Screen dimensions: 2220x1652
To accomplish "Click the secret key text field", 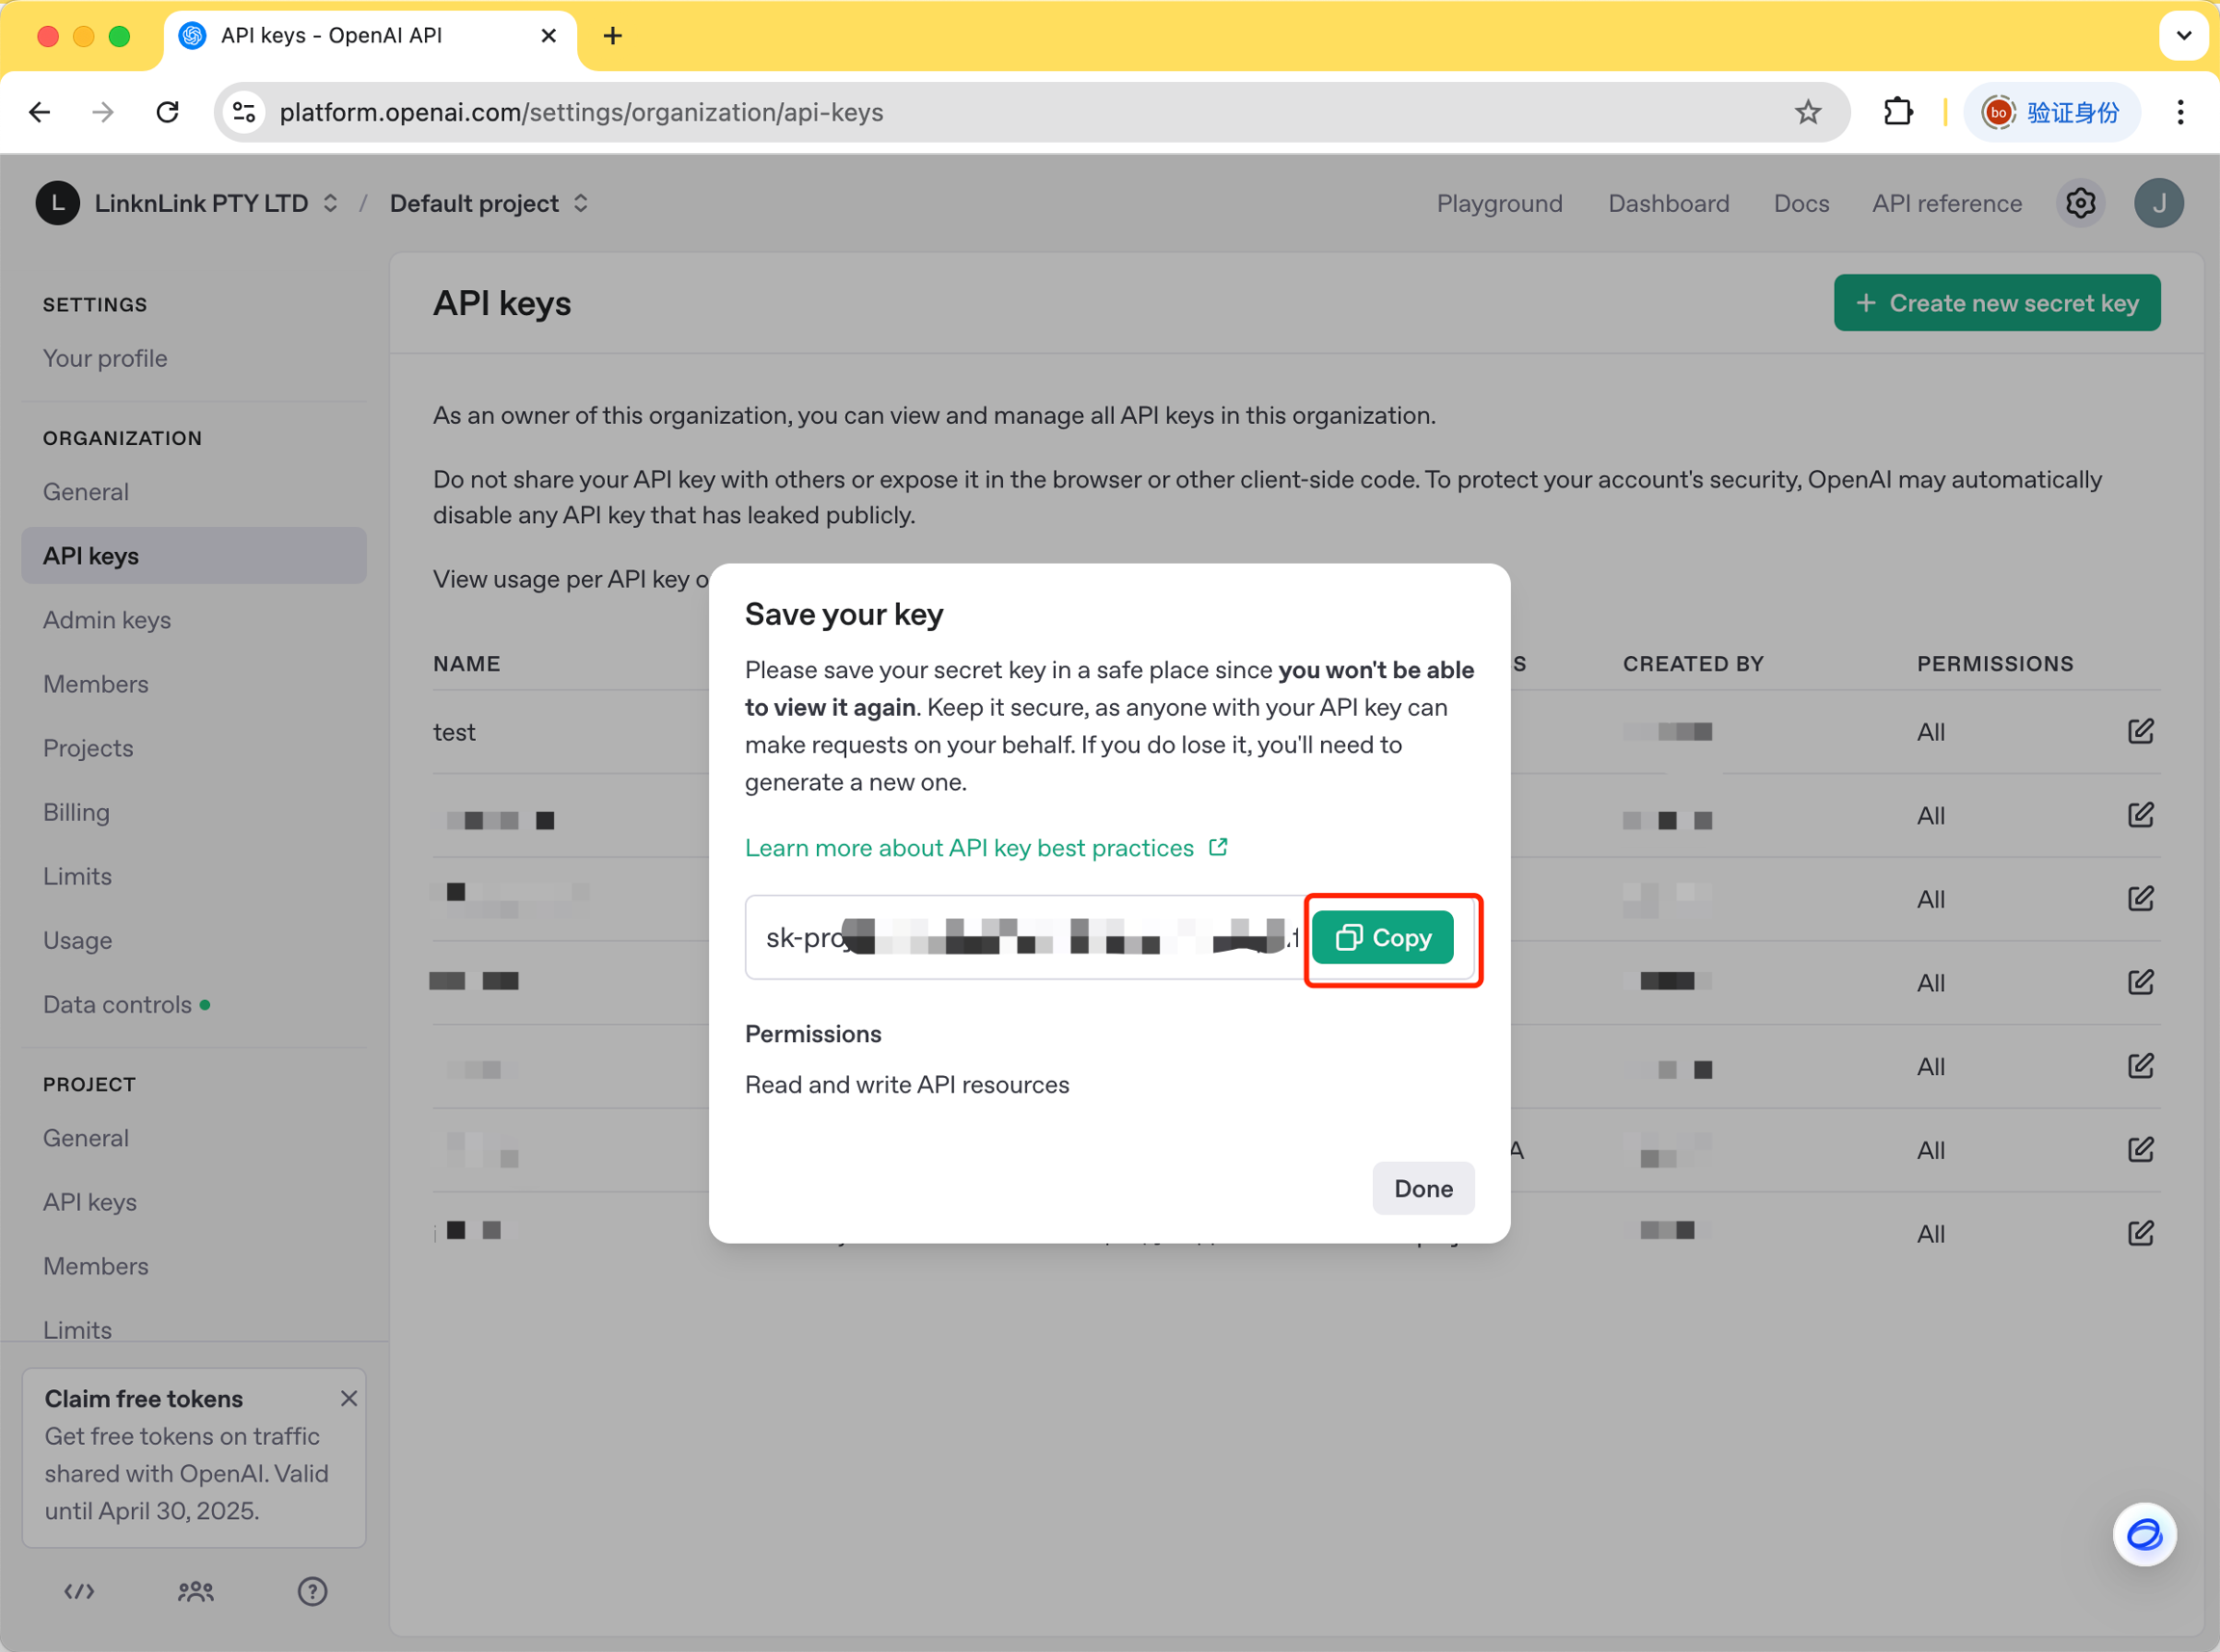I will pos(1025,938).
